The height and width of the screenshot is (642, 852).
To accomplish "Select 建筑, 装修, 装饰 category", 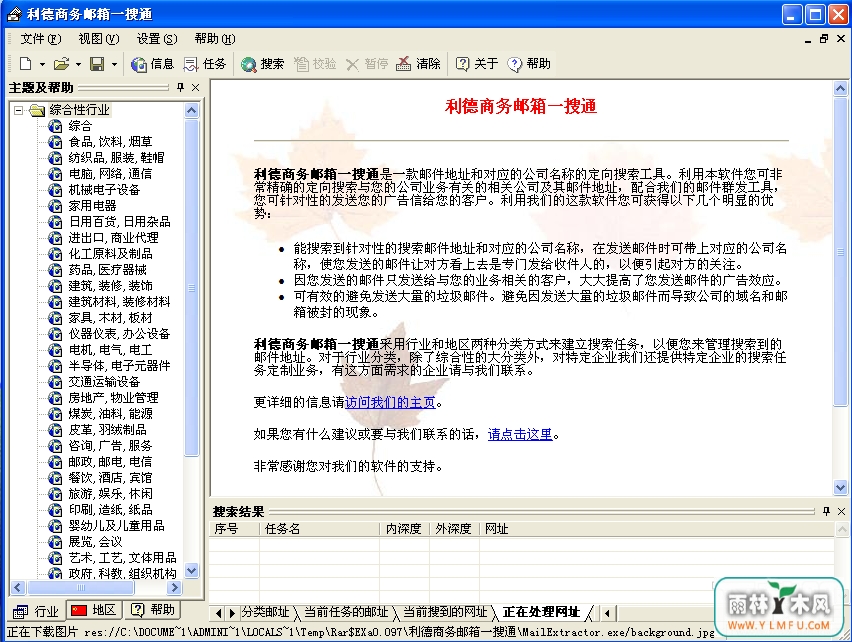I will 110,286.
